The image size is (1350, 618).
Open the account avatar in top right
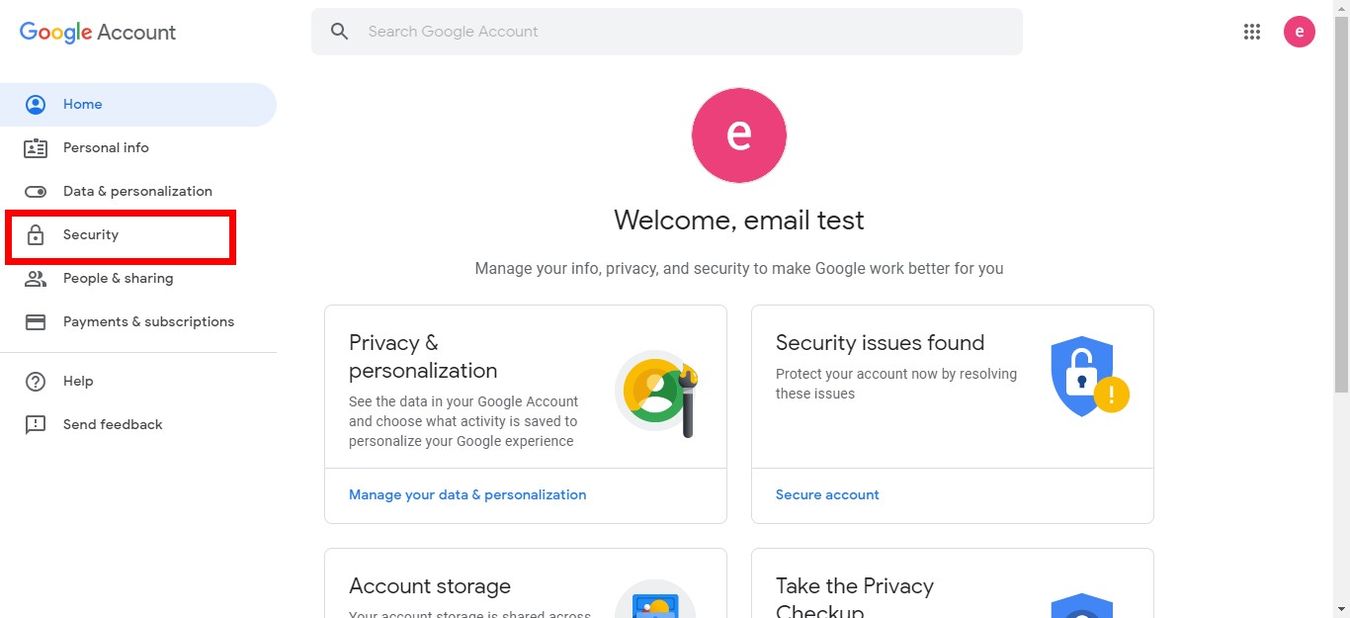1299,32
